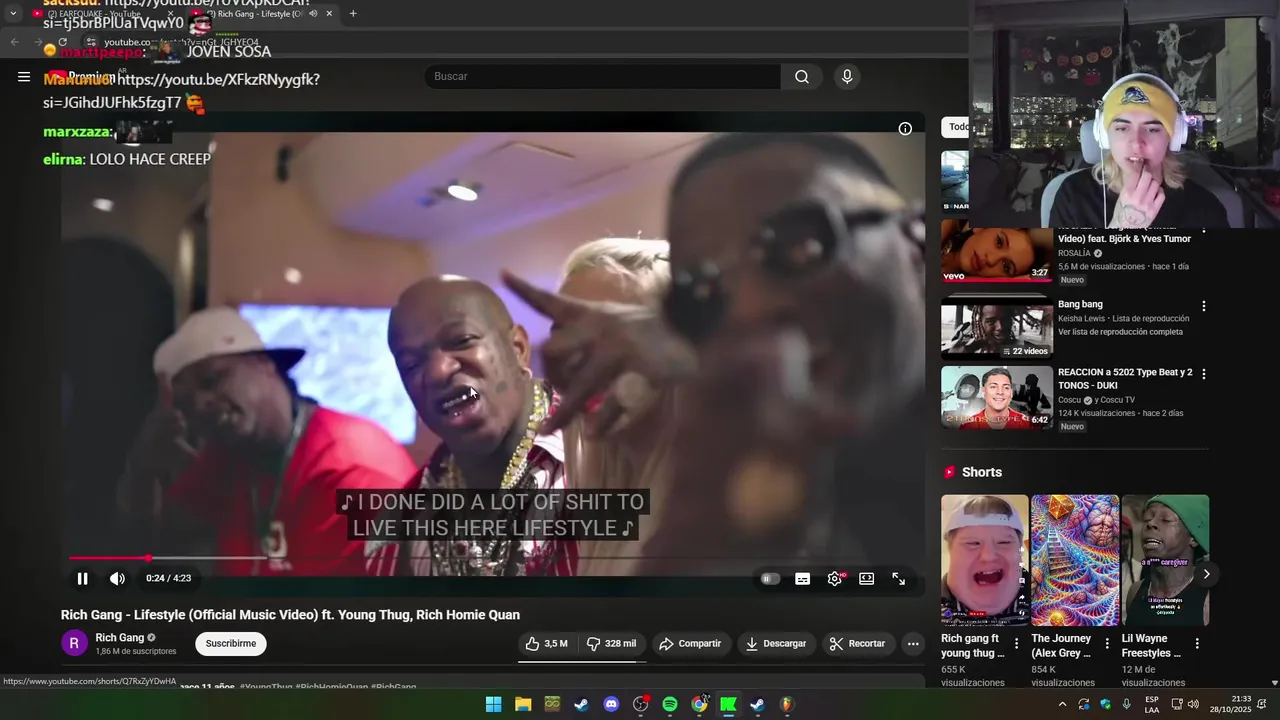Click the Suscribirme button
The image size is (1280, 720).
pos(231,644)
